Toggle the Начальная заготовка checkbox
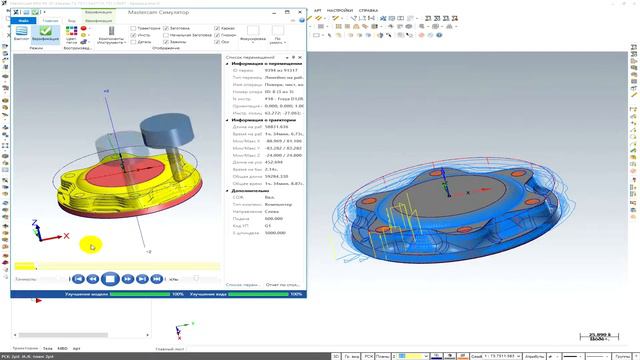Screen dimensions: 640x360 (x=166, y=35)
